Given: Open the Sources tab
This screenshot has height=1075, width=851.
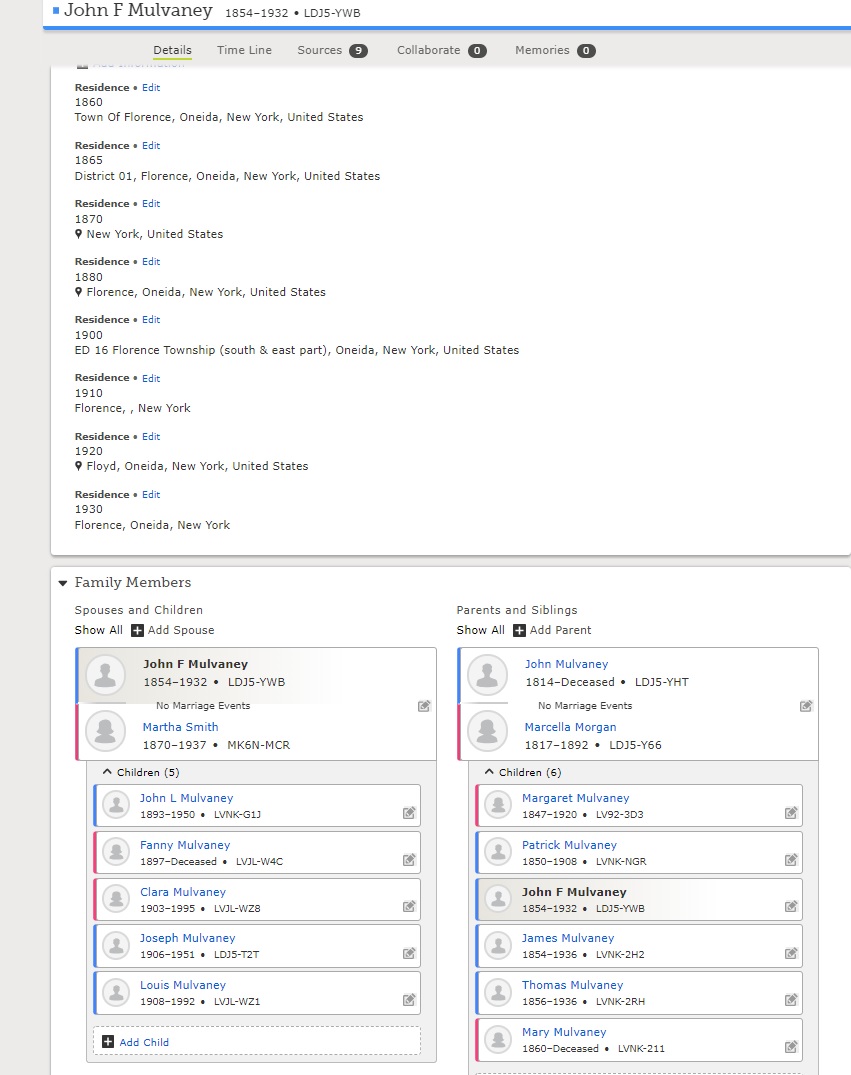Looking at the screenshot, I should [333, 50].
